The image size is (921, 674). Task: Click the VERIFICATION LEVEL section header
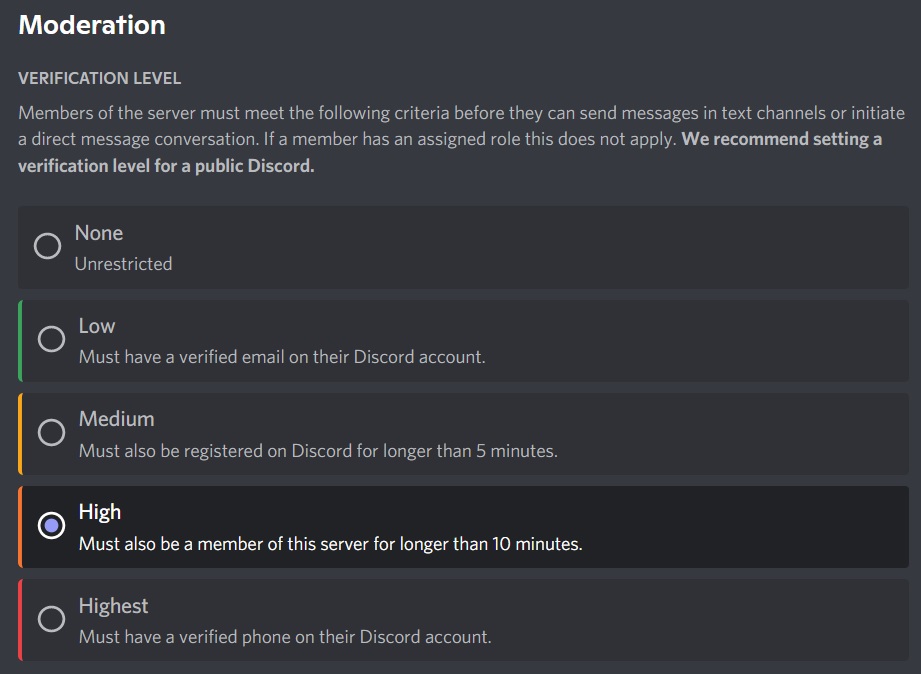(100, 78)
